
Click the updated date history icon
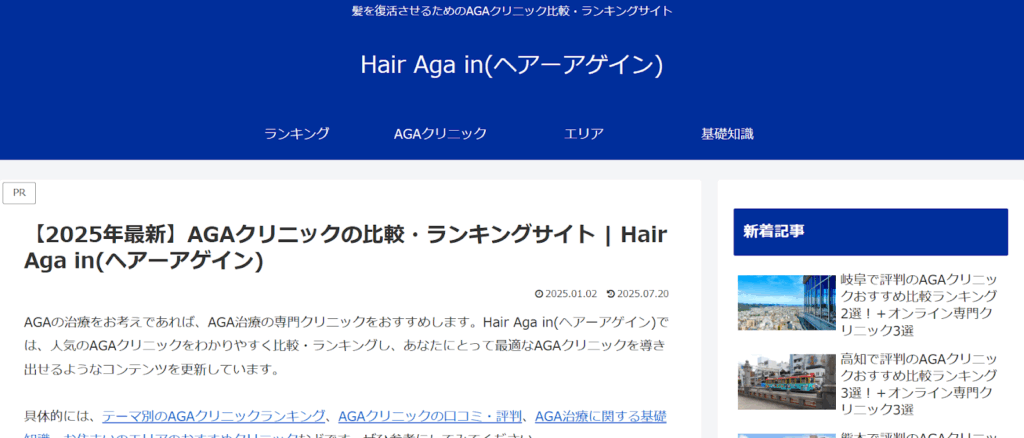click(x=611, y=294)
